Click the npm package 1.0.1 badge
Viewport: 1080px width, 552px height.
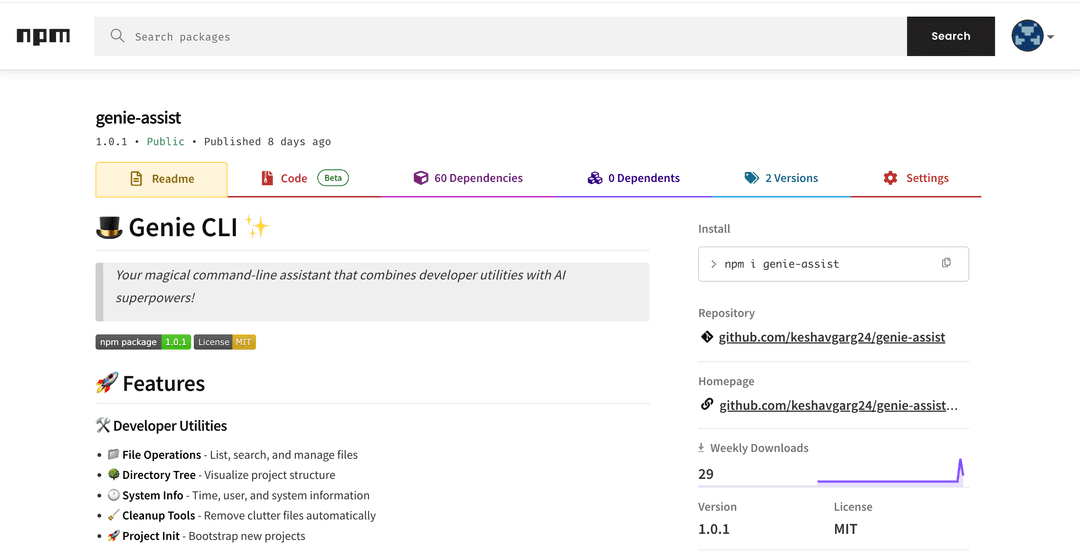point(143,342)
